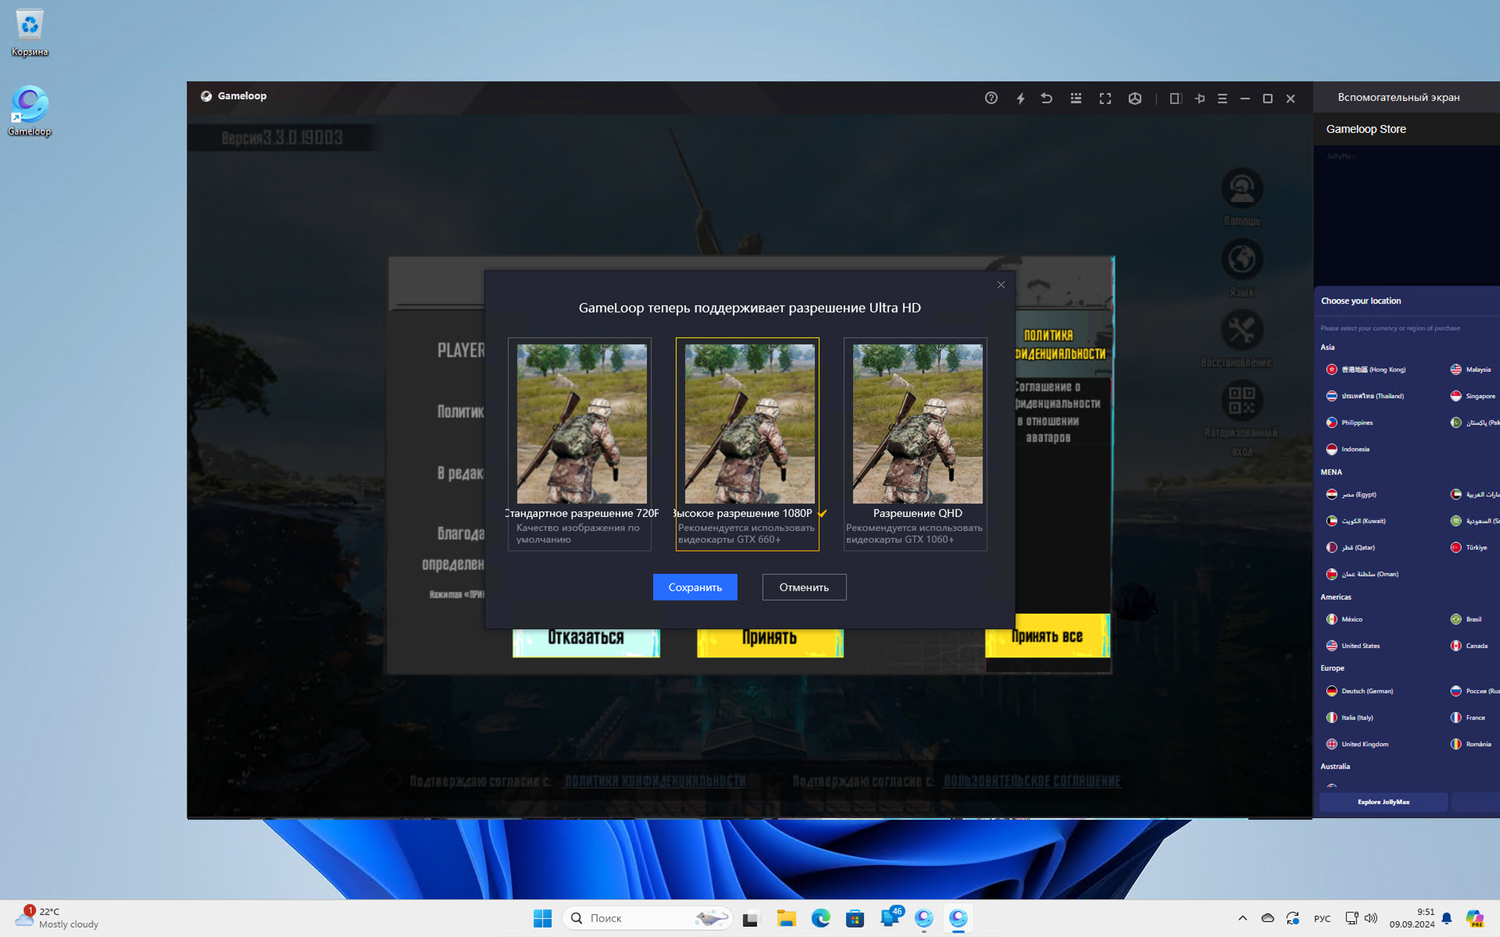
Task: Click the Explore JollyMax button
Action: point(1384,802)
